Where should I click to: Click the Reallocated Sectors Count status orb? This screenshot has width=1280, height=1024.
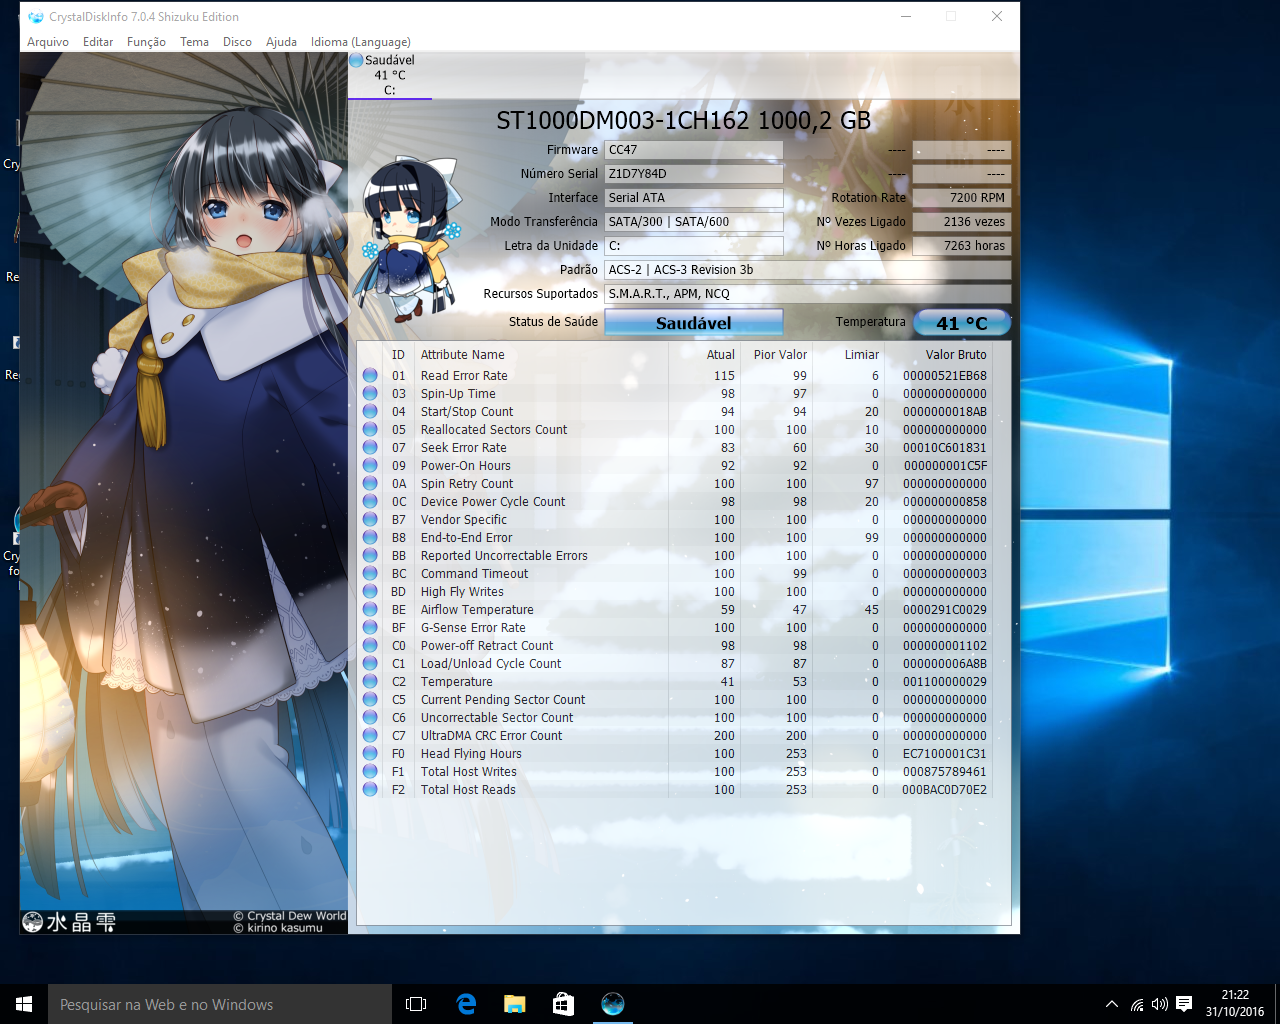370,430
